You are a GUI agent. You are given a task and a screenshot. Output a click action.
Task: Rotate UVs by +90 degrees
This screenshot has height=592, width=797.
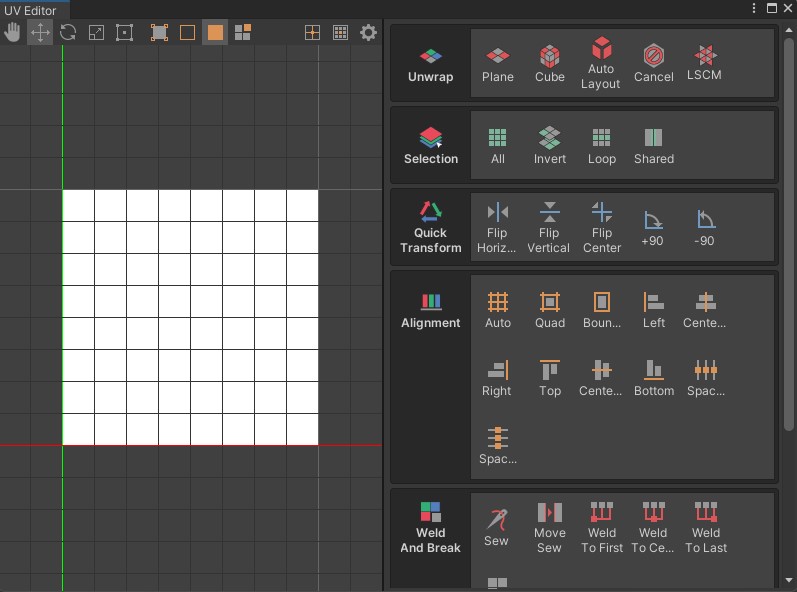653,228
